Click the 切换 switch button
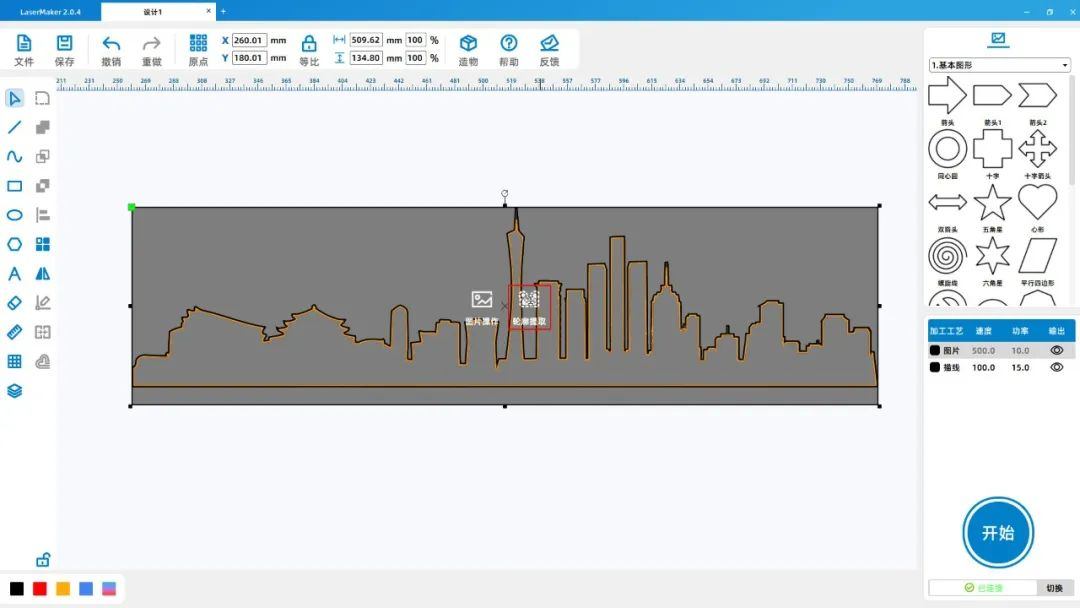Screen dimensions: 1080x608 (1054, 588)
